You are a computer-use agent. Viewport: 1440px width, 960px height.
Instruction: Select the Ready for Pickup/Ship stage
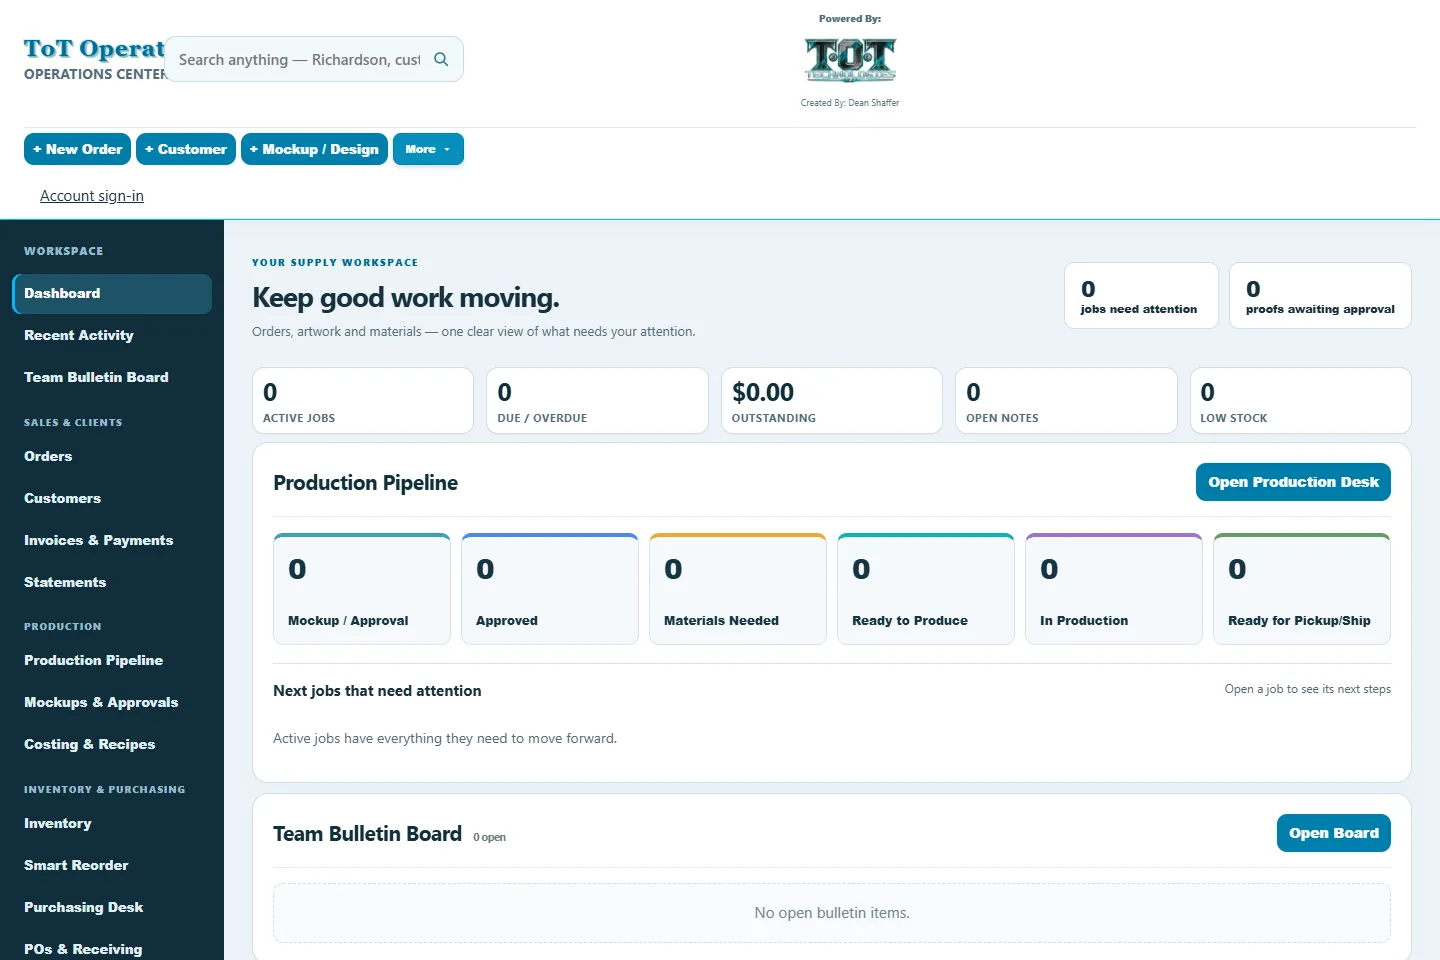1302,589
